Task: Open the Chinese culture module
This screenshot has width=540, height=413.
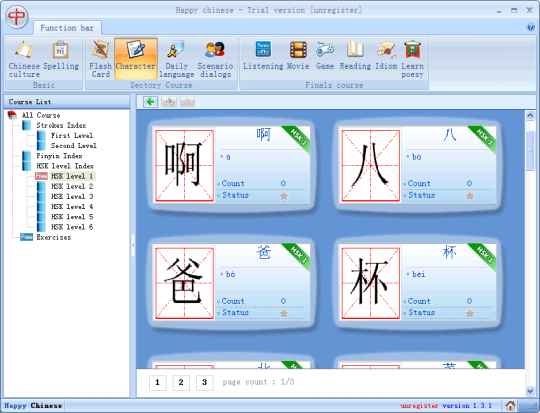Action: click(x=24, y=59)
